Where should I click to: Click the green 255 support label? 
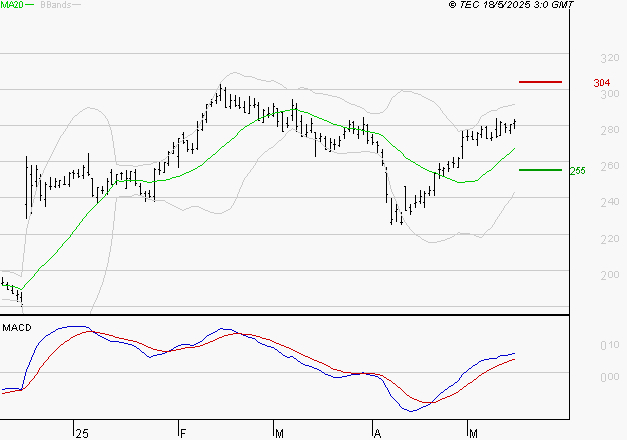[577, 171]
